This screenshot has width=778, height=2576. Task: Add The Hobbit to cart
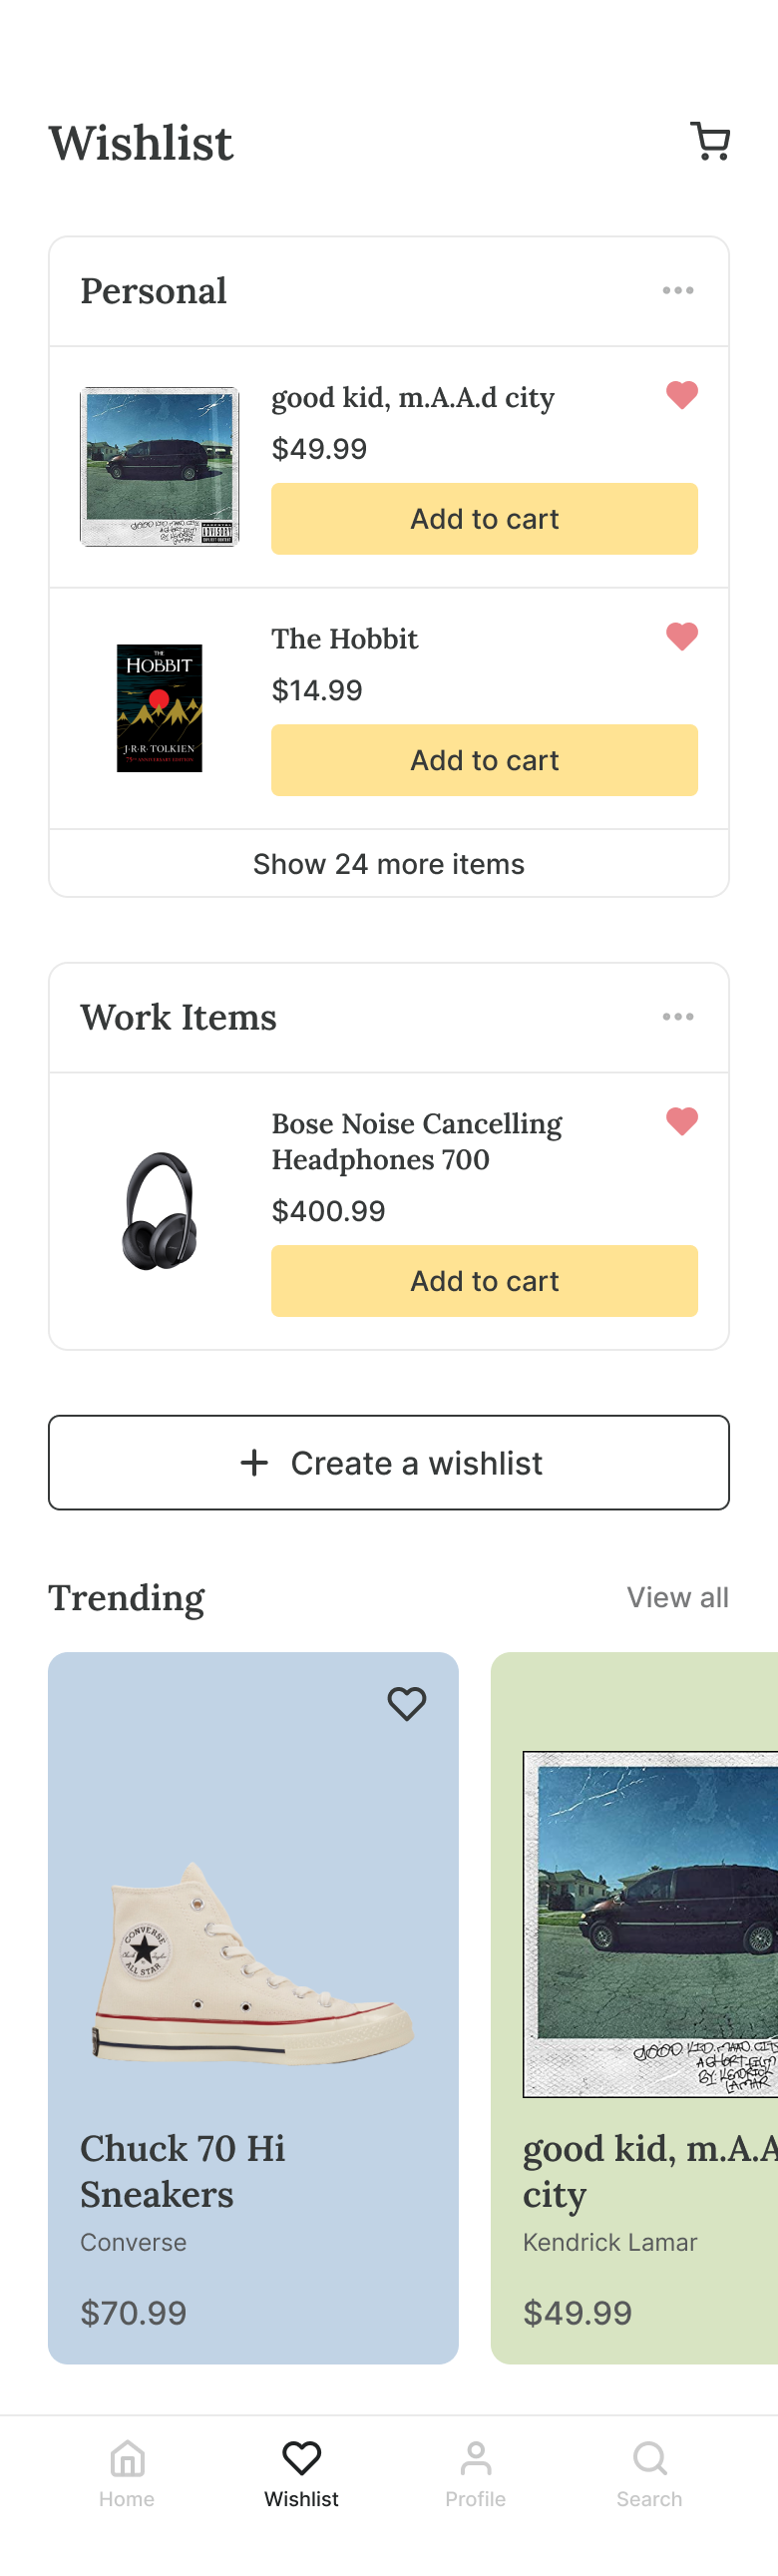(x=484, y=760)
